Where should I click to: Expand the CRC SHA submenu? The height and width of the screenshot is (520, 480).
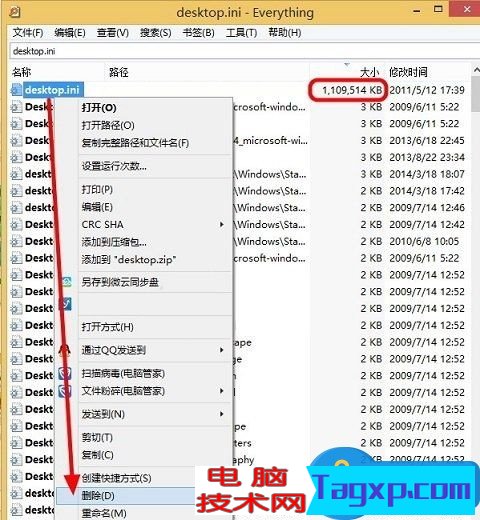[x=155, y=224]
